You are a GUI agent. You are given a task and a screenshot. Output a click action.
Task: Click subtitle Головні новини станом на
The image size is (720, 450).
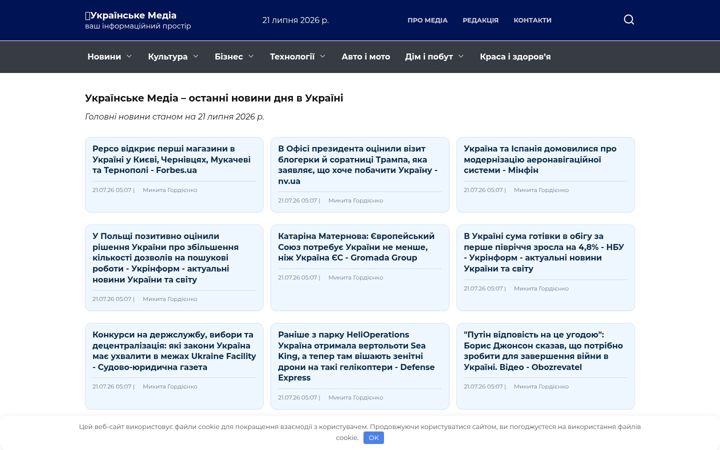coord(174,117)
